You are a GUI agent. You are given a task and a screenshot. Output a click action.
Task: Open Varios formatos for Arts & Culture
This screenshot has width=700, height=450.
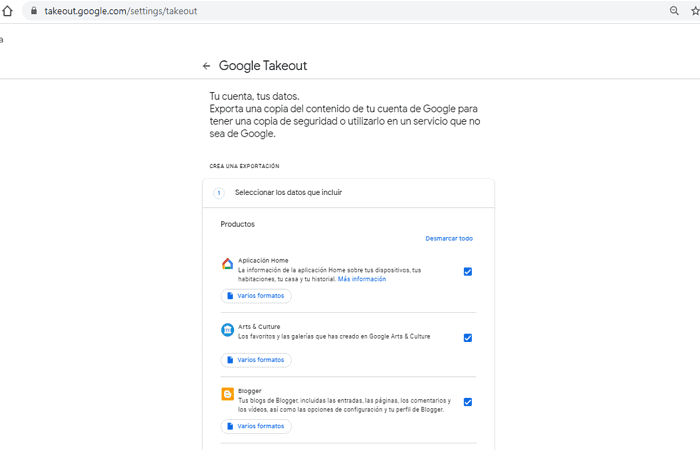(256, 360)
